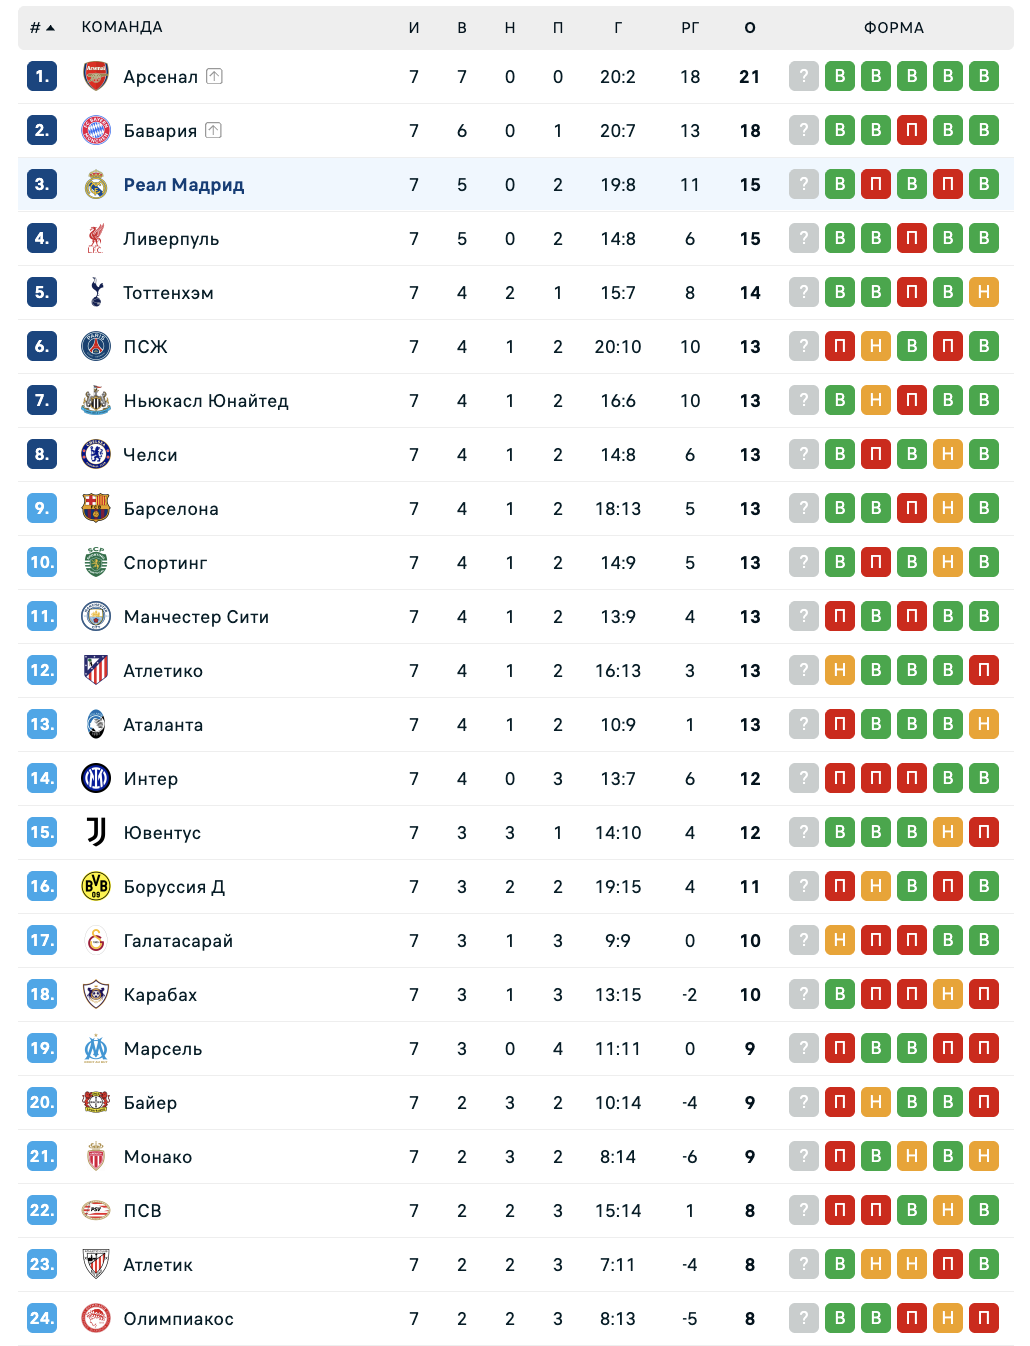Viewport: 1030px width, 1346px height.
Task: Click the arrow icon next to Бавария
Action: tap(213, 130)
